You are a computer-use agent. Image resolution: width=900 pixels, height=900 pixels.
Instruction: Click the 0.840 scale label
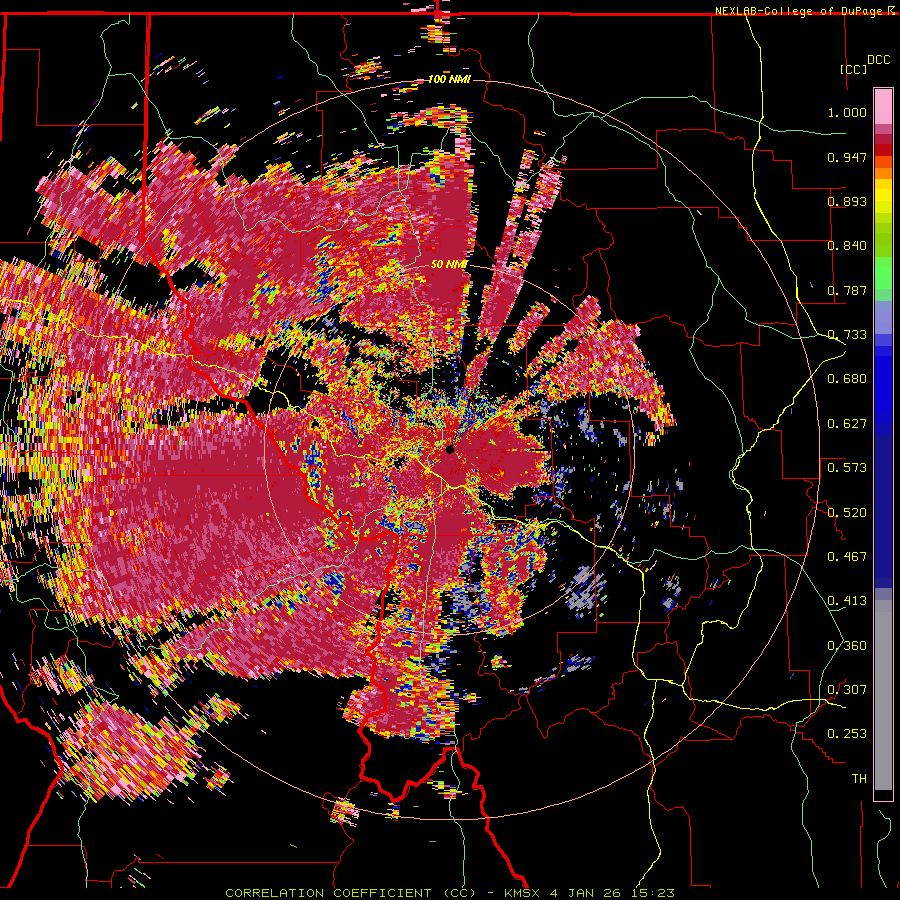847,246
